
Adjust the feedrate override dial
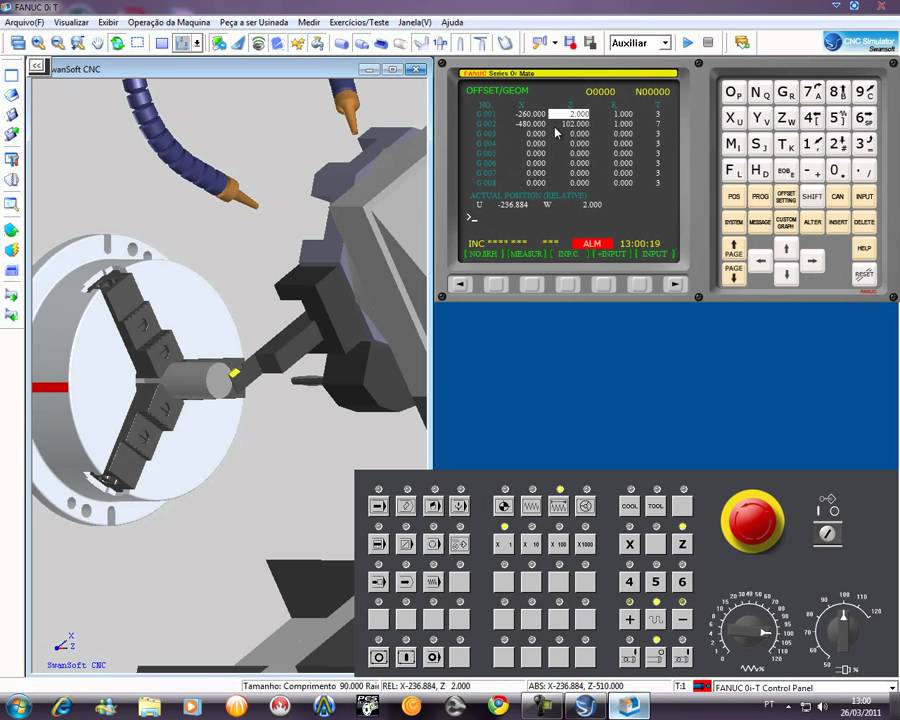click(750, 632)
